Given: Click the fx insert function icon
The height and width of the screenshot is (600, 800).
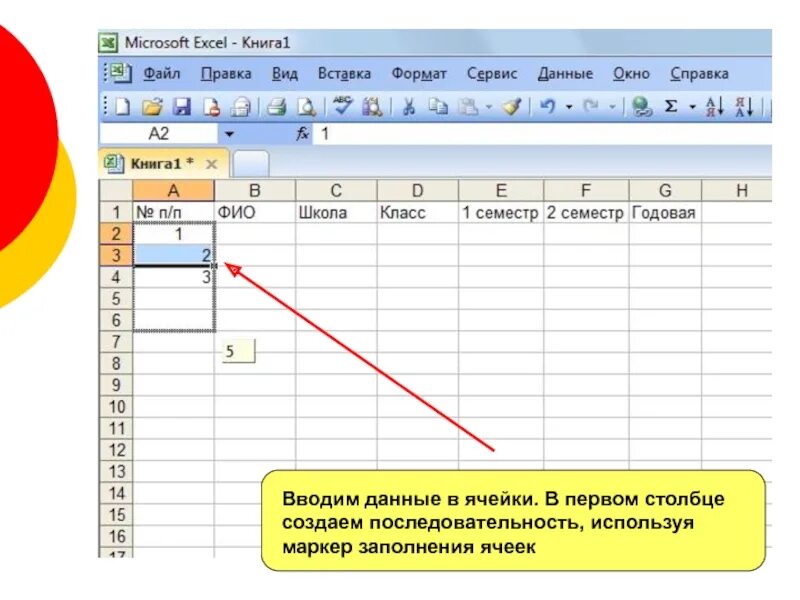Looking at the screenshot, I should pyautogui.click(x=303, y=134).
